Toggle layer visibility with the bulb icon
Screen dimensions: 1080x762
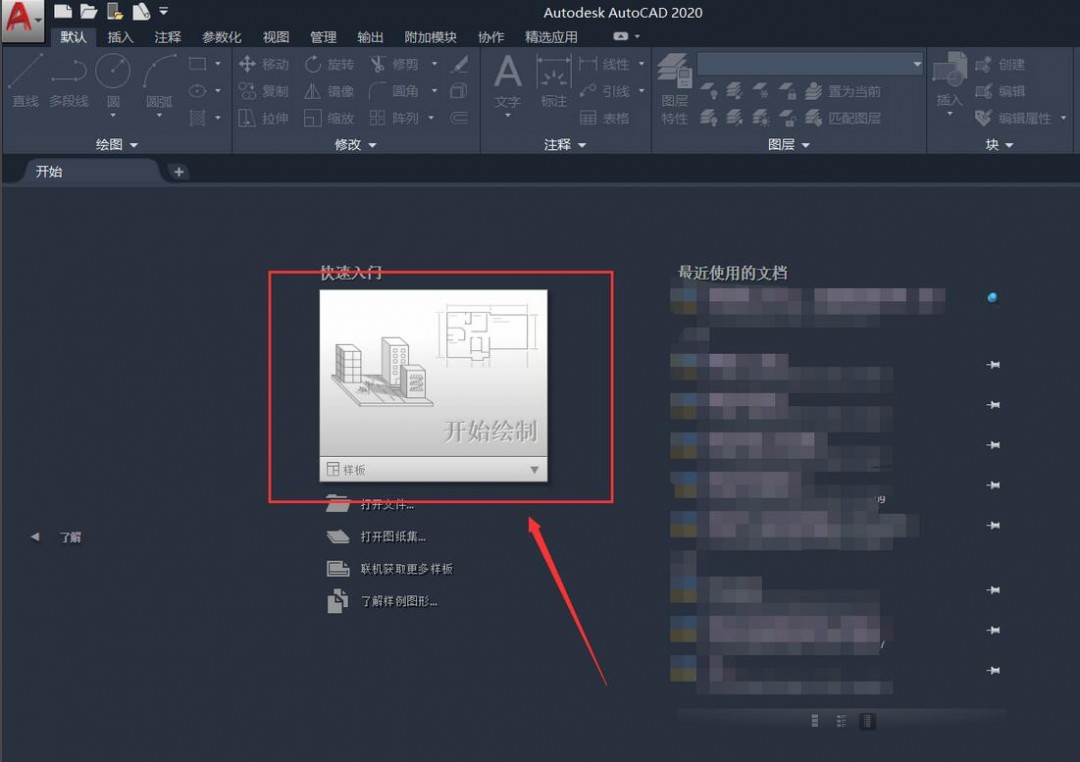[x=710, y=91]
